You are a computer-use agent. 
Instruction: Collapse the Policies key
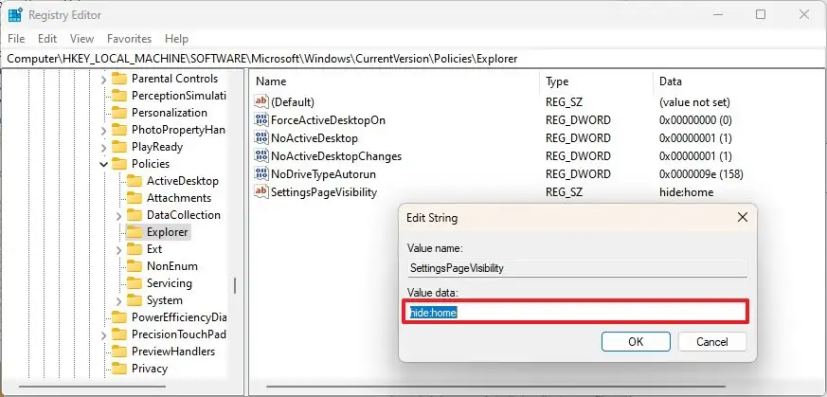(103, 164)
